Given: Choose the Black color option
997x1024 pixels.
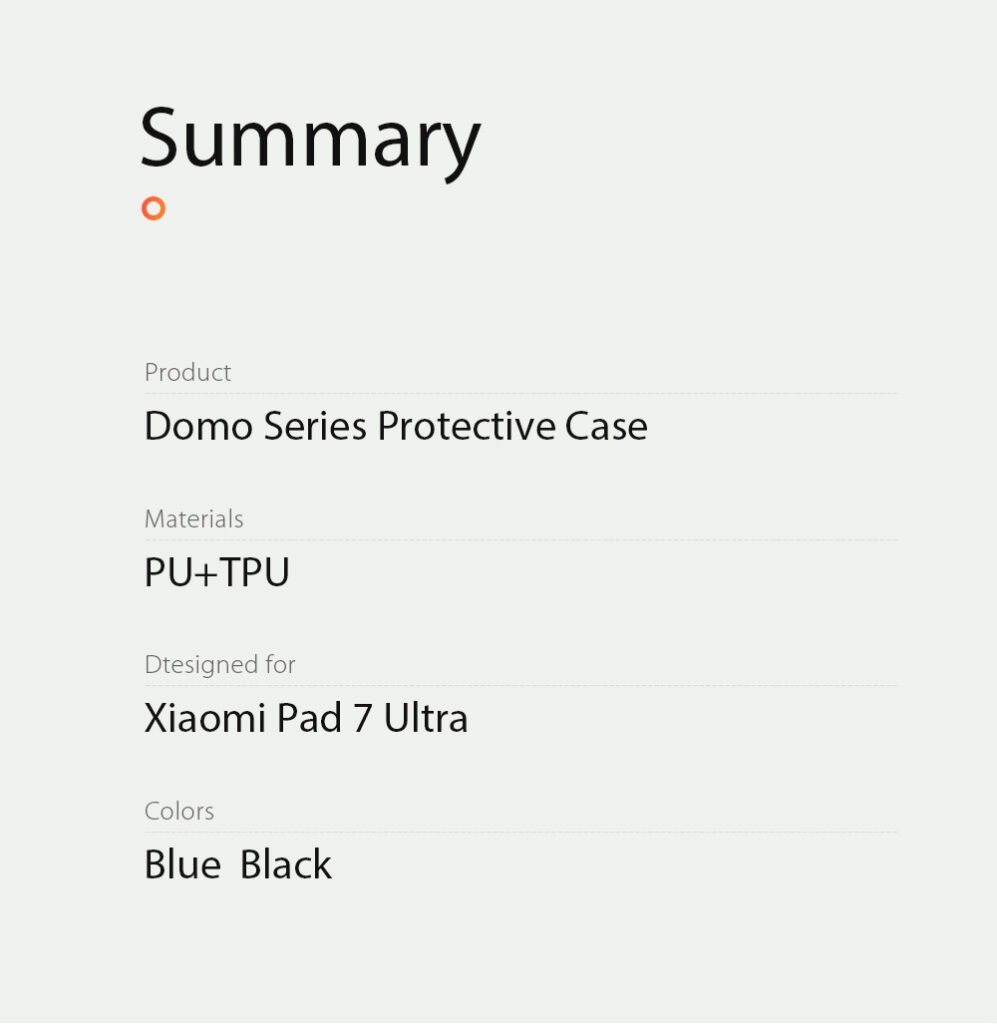Looking at the screenshot, I should tap(286, 865).
